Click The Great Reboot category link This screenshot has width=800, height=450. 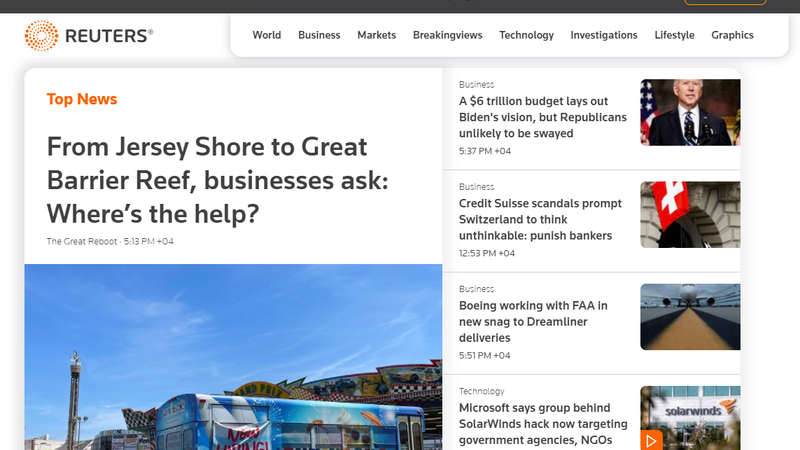(82, 242)
